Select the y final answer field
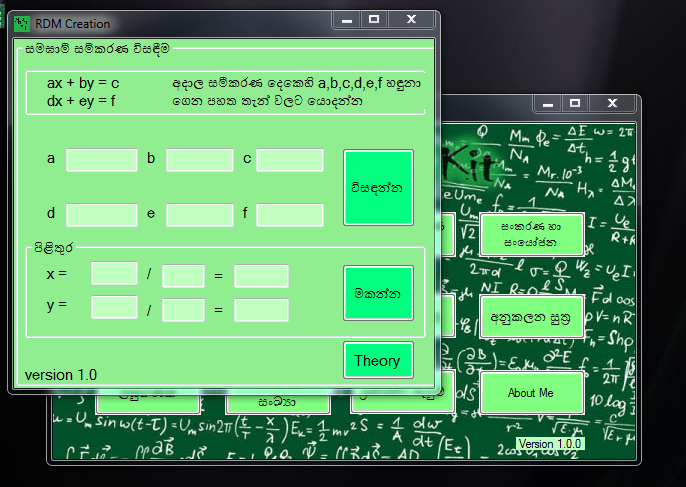 (x=261, y=310)
